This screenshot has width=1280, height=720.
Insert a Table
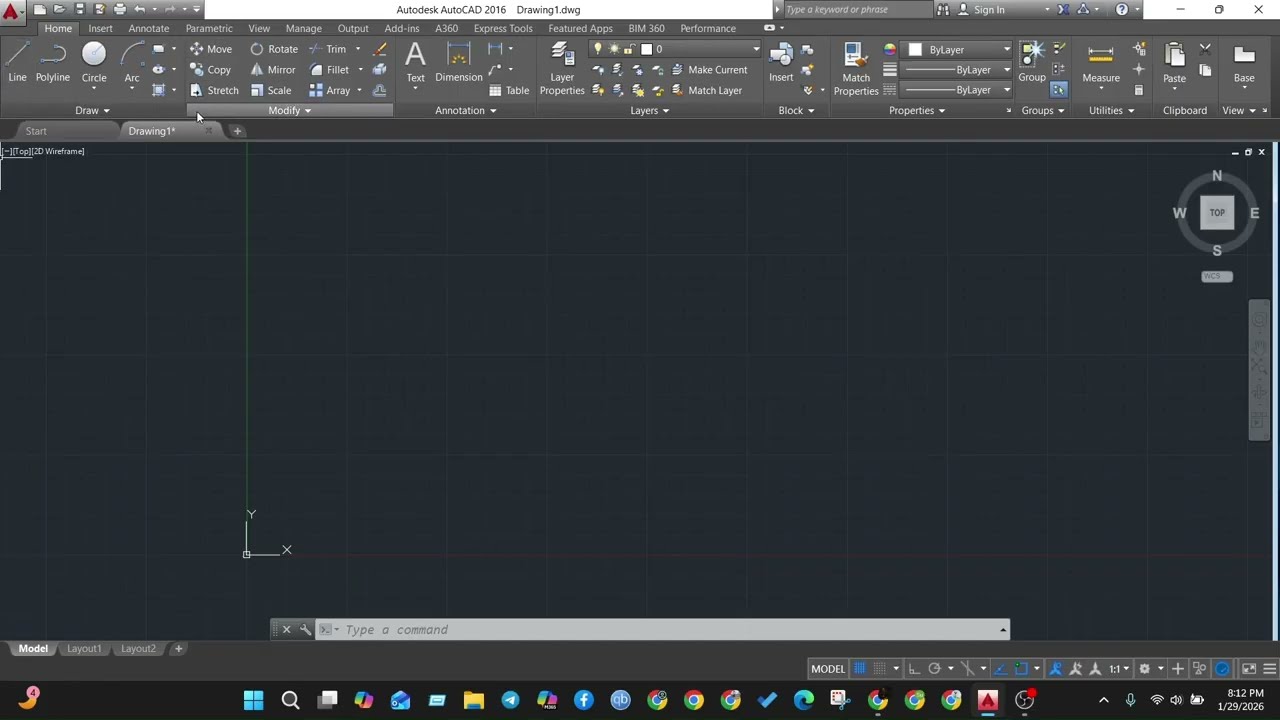(509, 90)
